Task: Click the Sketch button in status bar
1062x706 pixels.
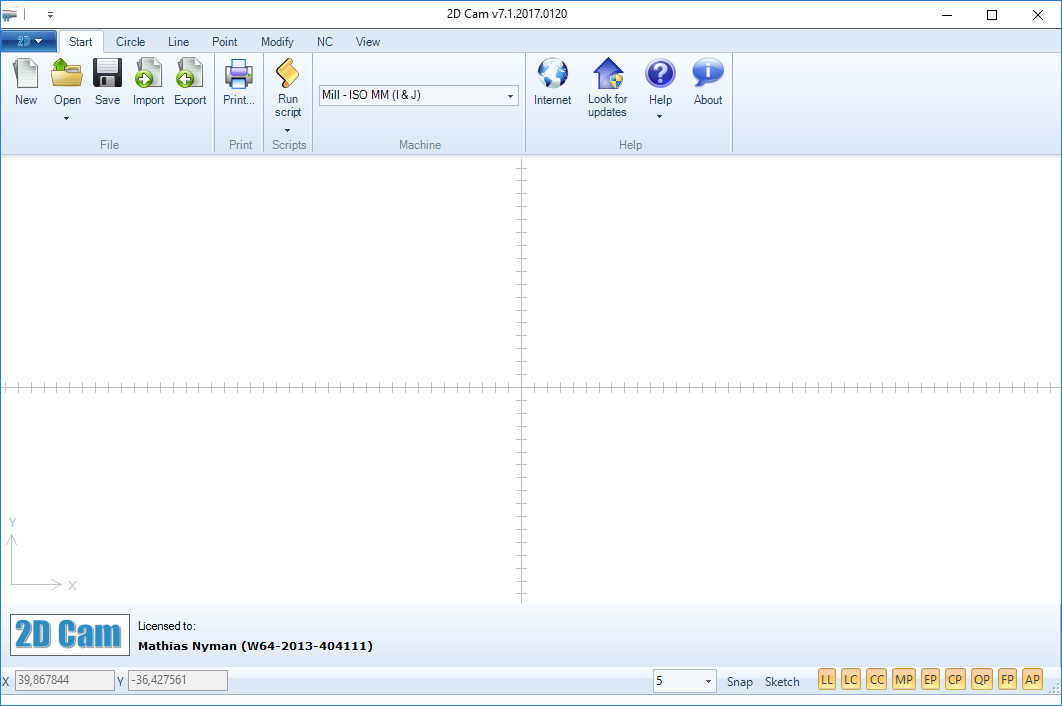Action: [x=782, y=682]
